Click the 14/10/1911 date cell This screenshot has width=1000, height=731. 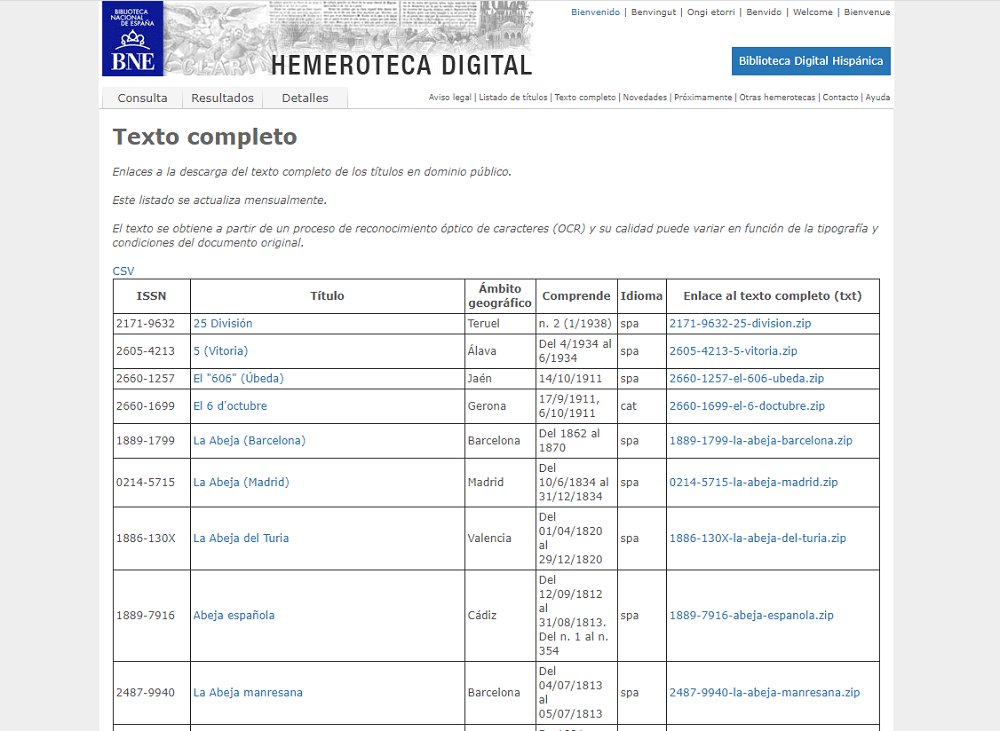click(577, 378)
